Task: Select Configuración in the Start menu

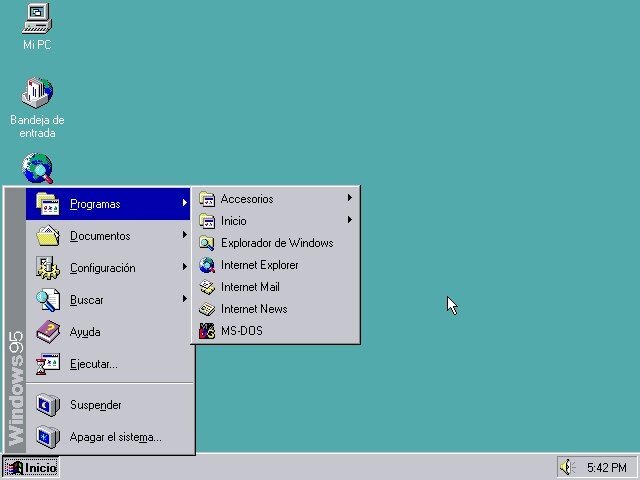Action: pyautogui.click(x=108, y=268)
